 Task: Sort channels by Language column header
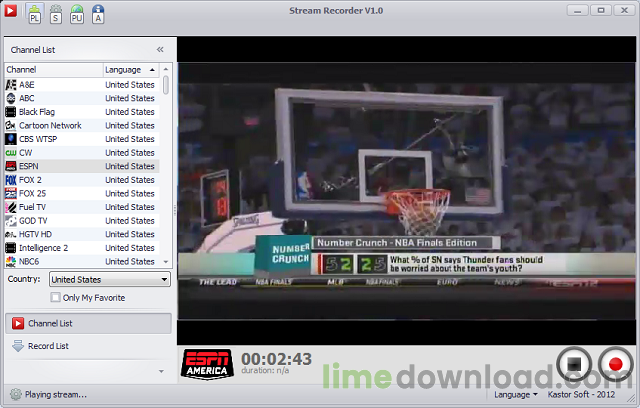pos(130,70)
